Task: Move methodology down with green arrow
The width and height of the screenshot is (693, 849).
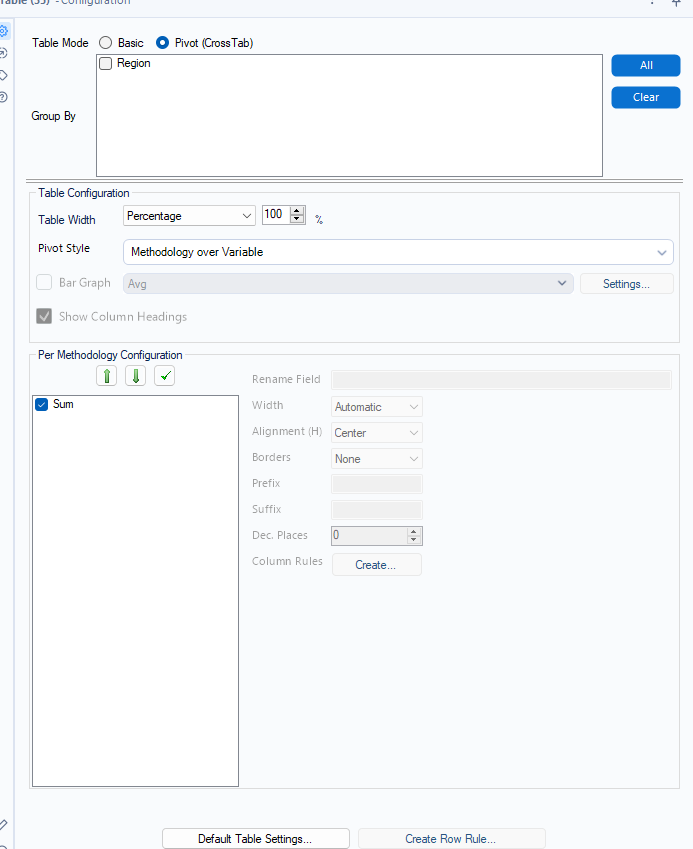Action: [135, 375]
